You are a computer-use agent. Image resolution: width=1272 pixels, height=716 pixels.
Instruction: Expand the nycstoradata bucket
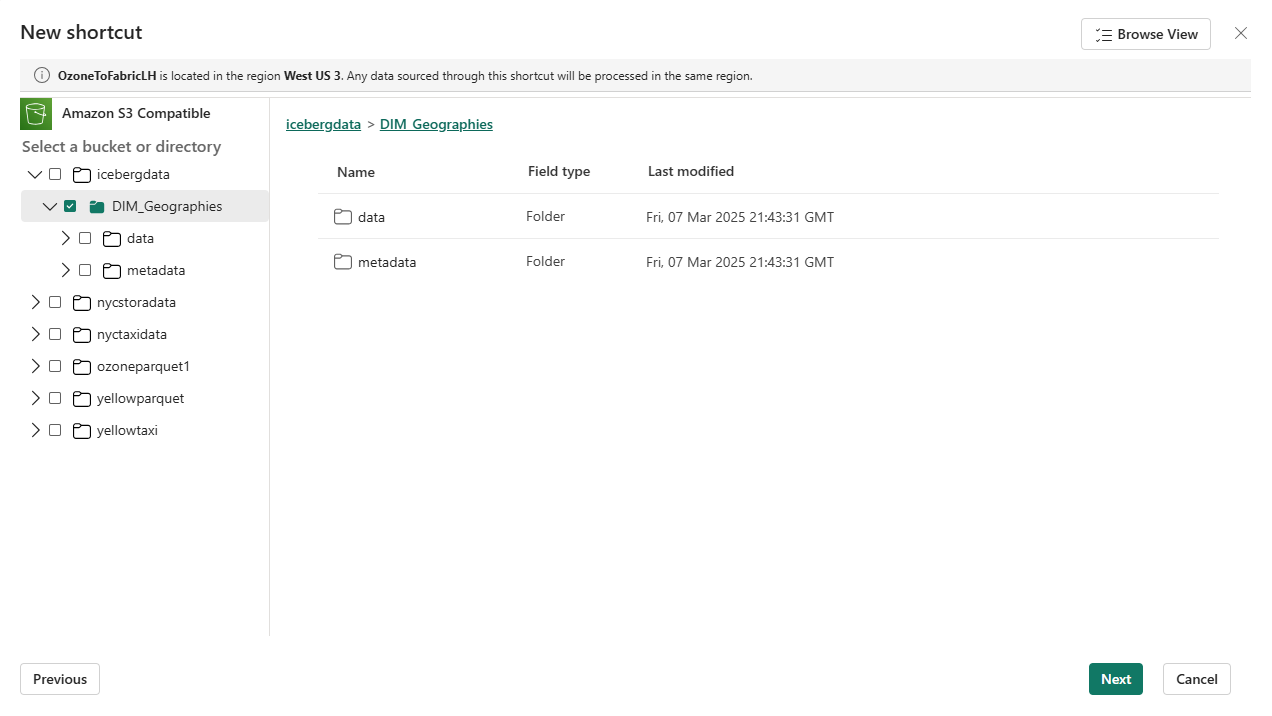(x=35, y=302)
